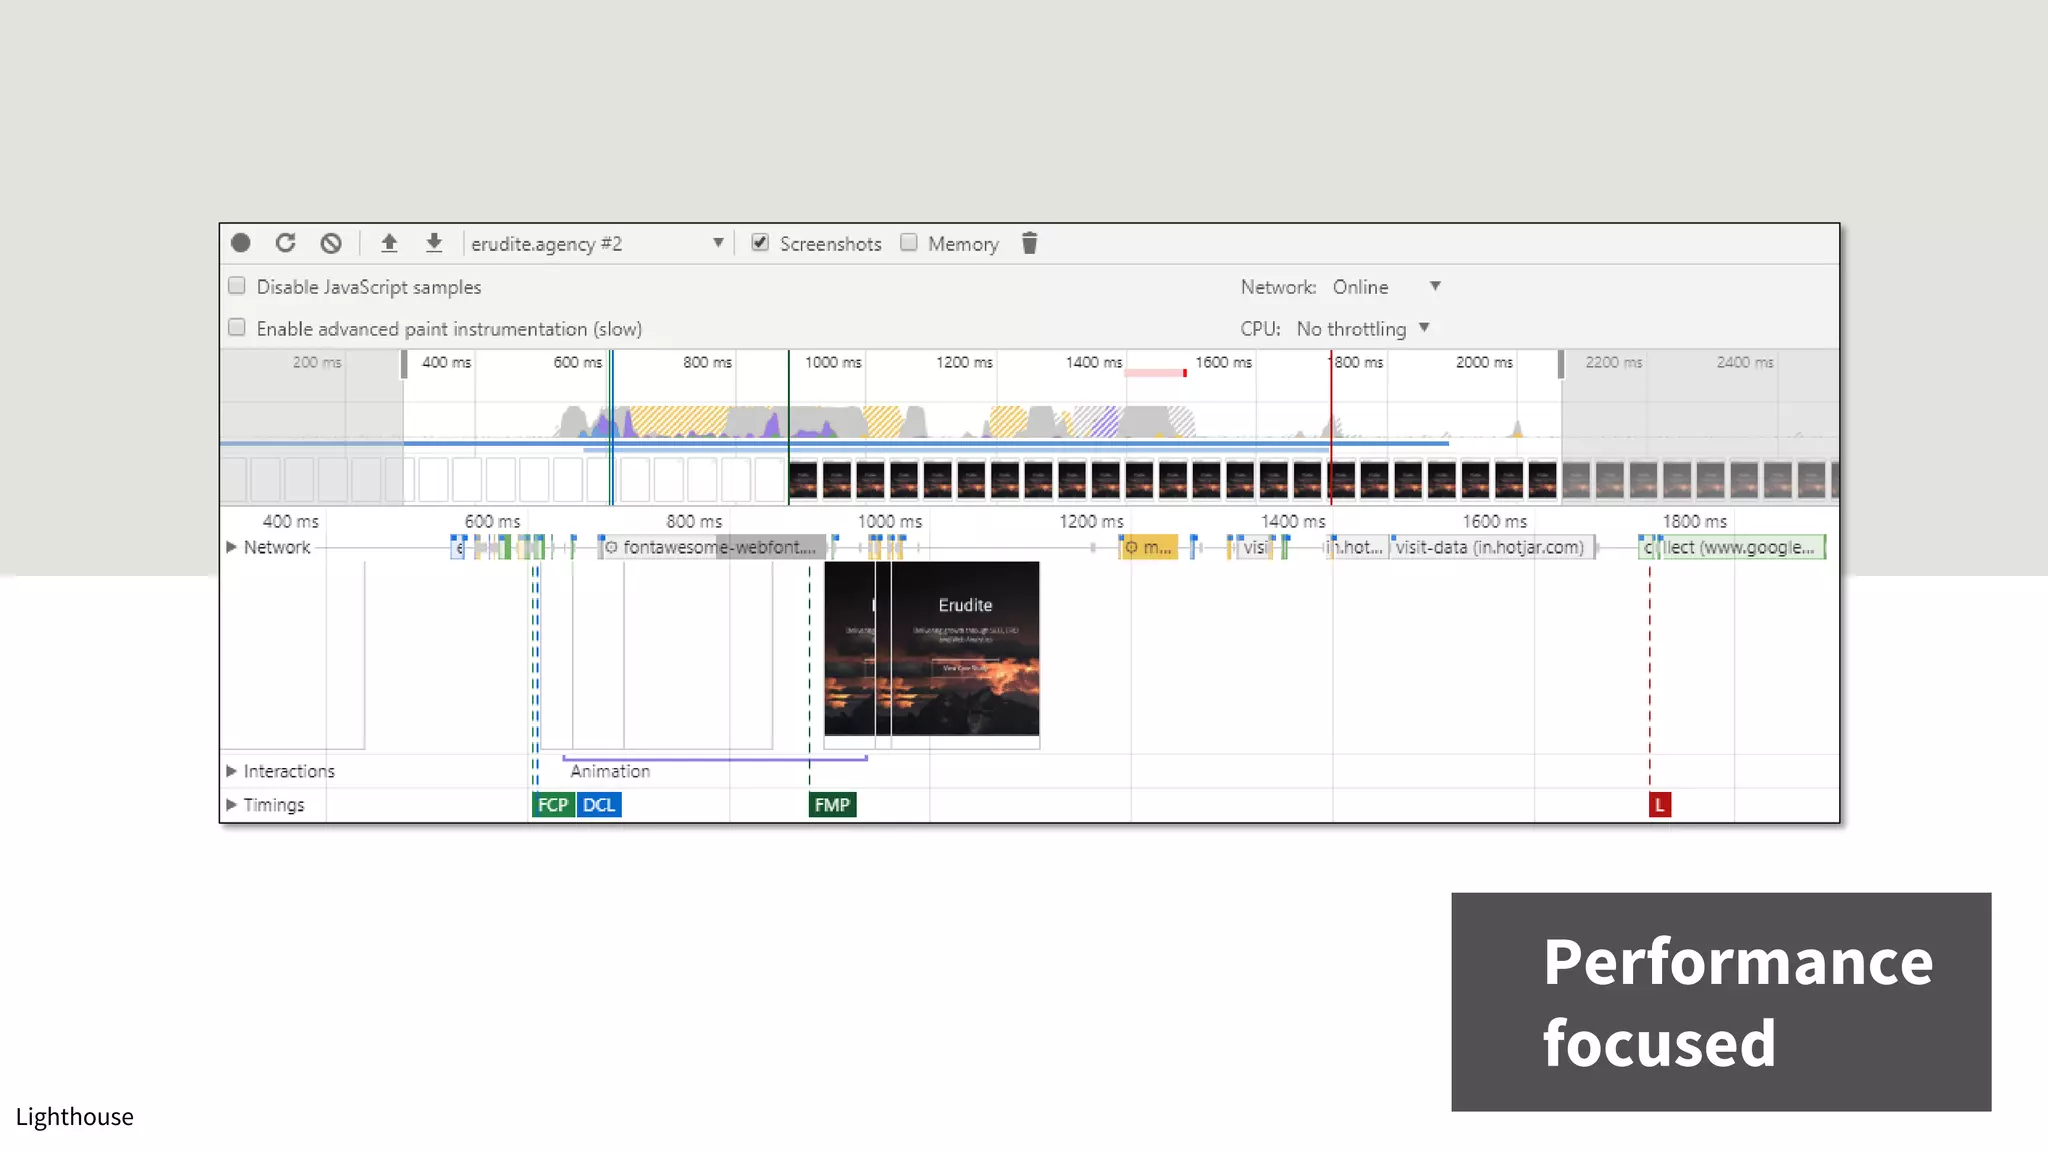Click the clear recording icon

331,243
